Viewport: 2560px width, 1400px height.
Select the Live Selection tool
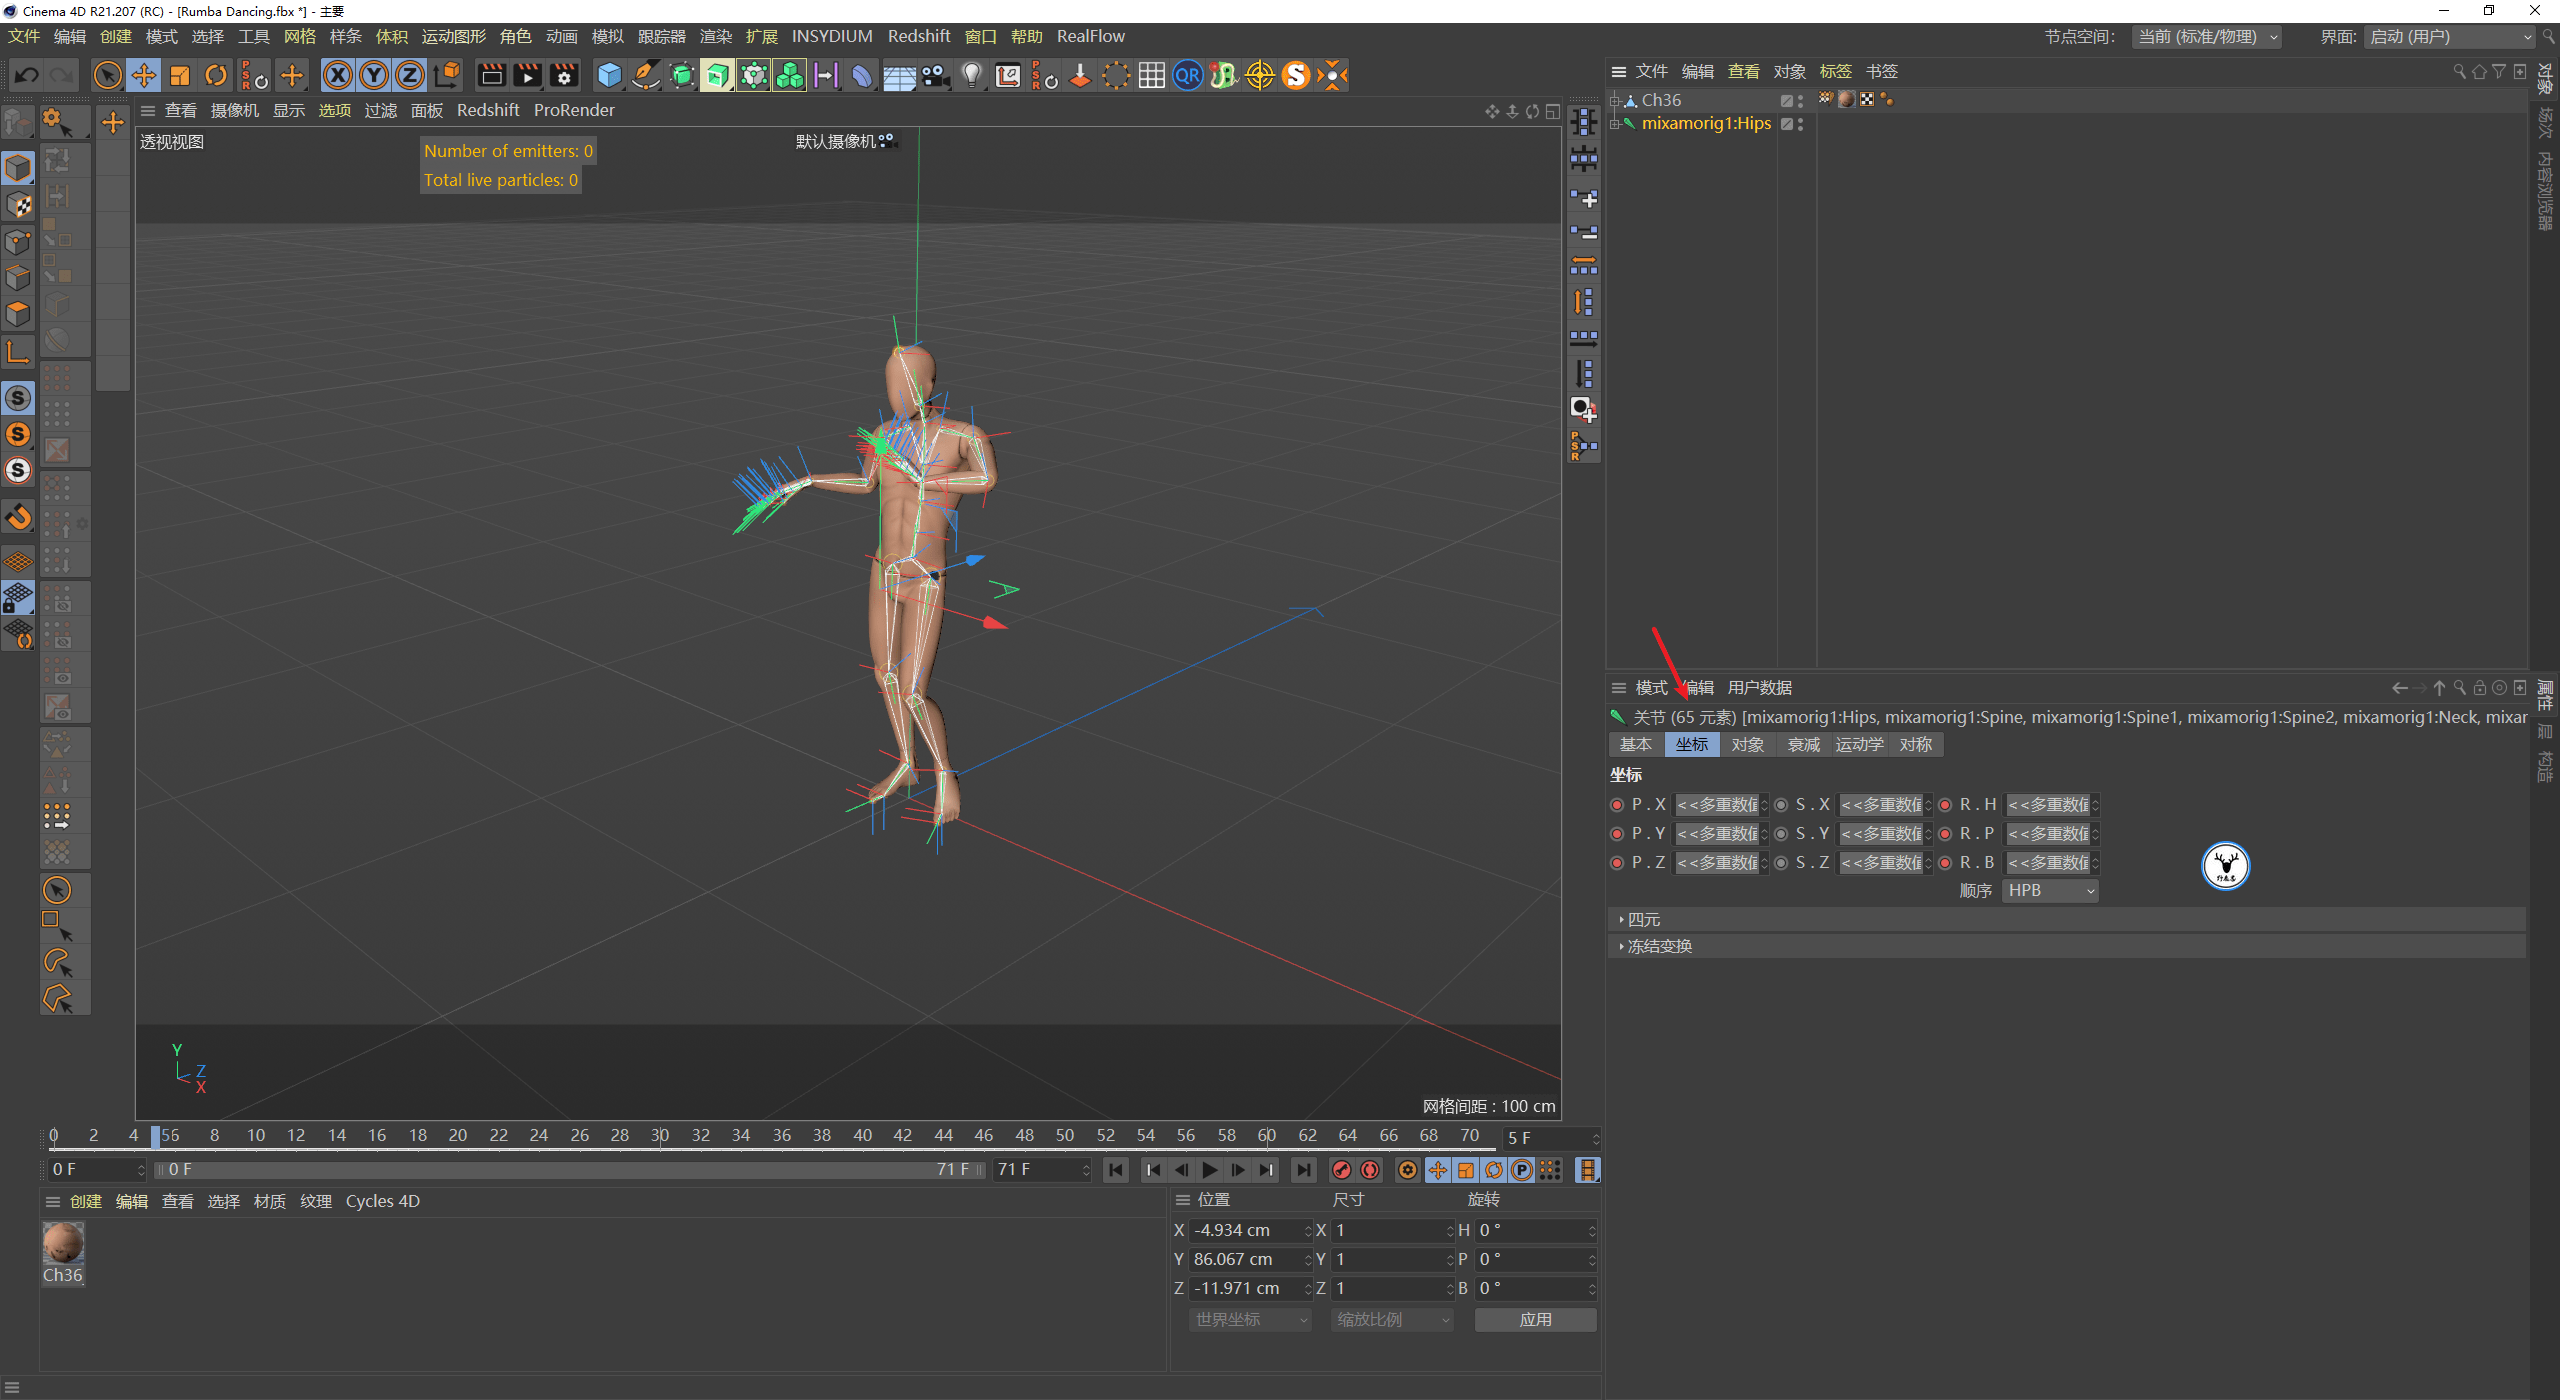point(108,75)
